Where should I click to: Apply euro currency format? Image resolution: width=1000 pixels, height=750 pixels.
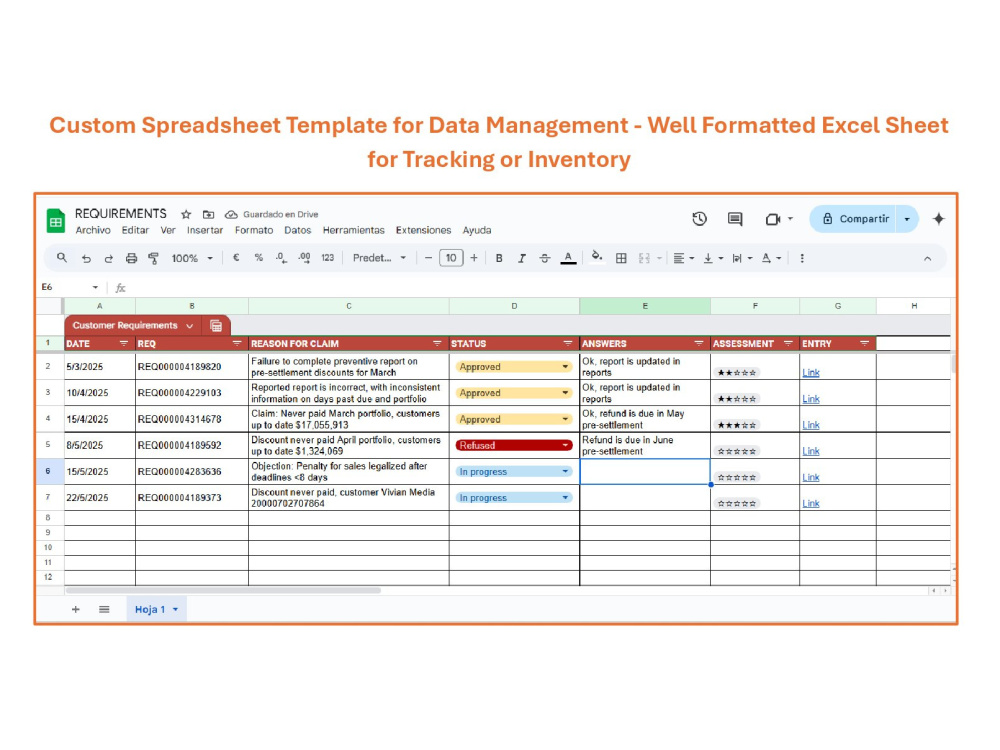click(x=236, y=258)
